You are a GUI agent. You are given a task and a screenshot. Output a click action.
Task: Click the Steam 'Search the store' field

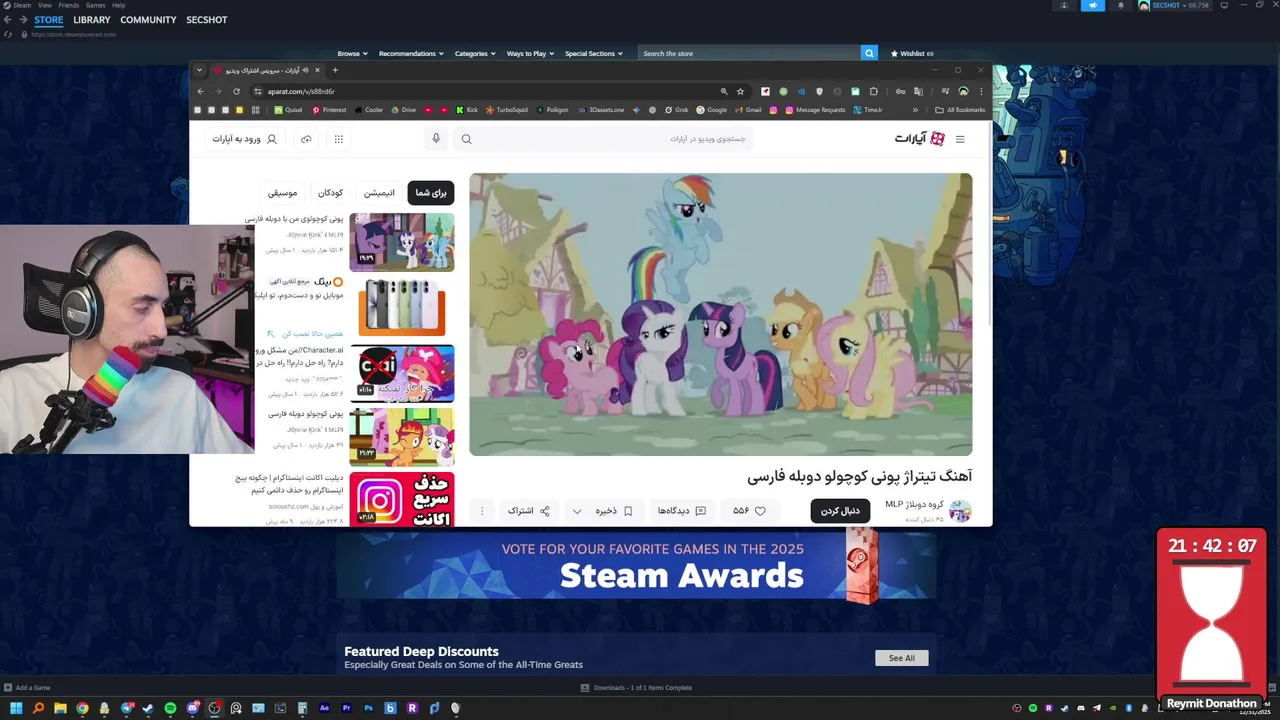point(750,53)
